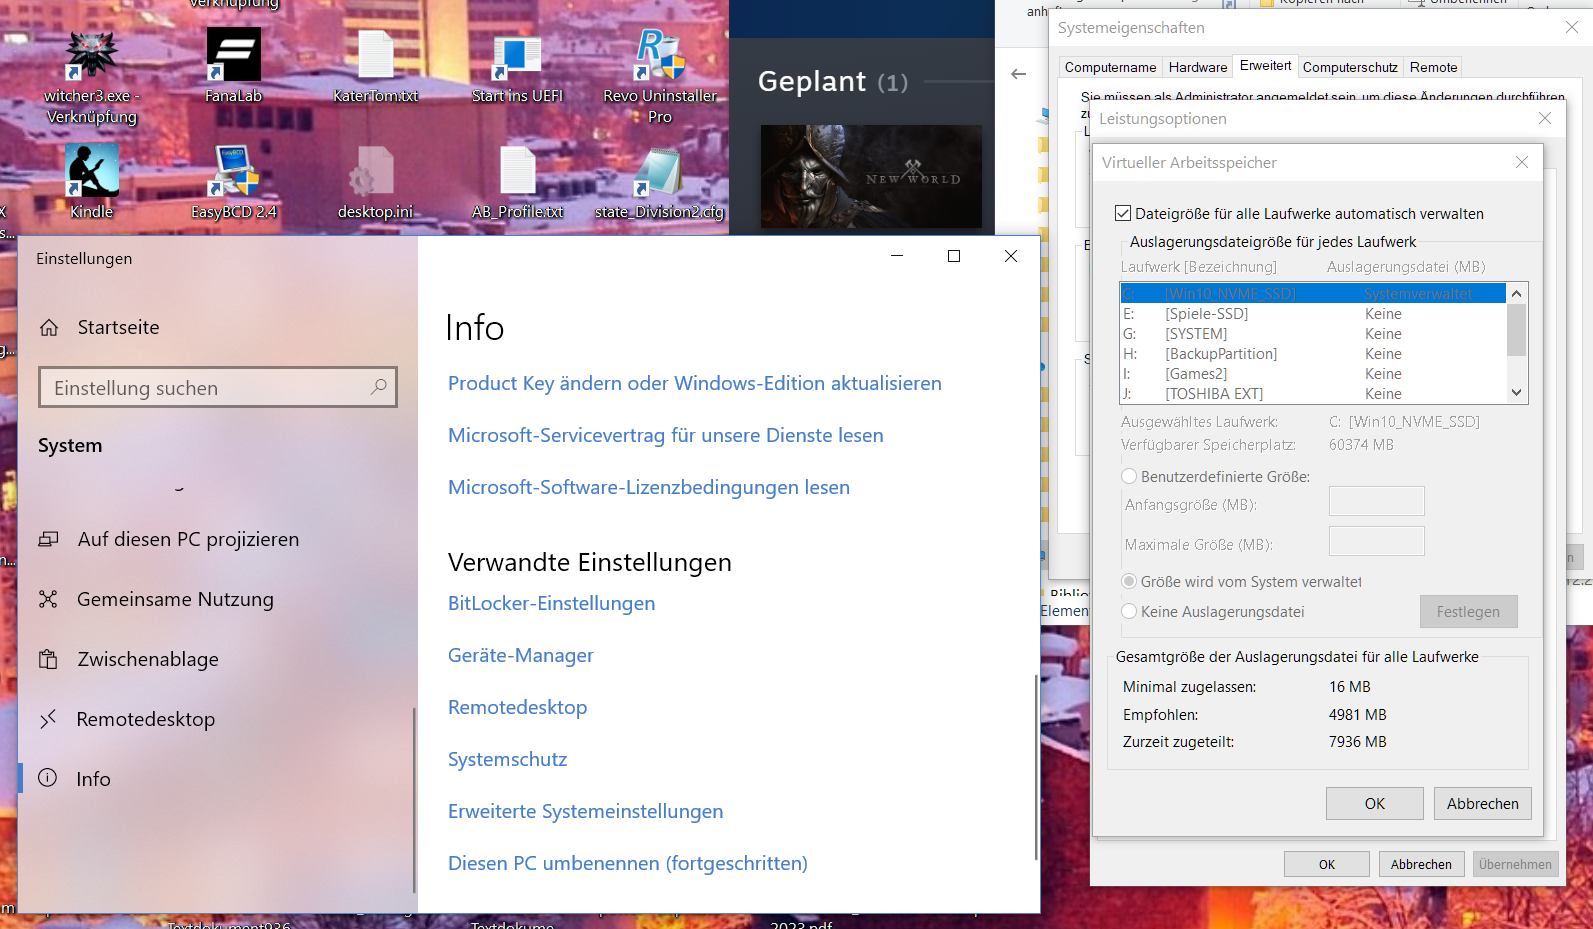Image resolution: width=1593 pixels, height=929 pixels.
Task: Switch to the Computername tab
Action: tap(1110, 67)
